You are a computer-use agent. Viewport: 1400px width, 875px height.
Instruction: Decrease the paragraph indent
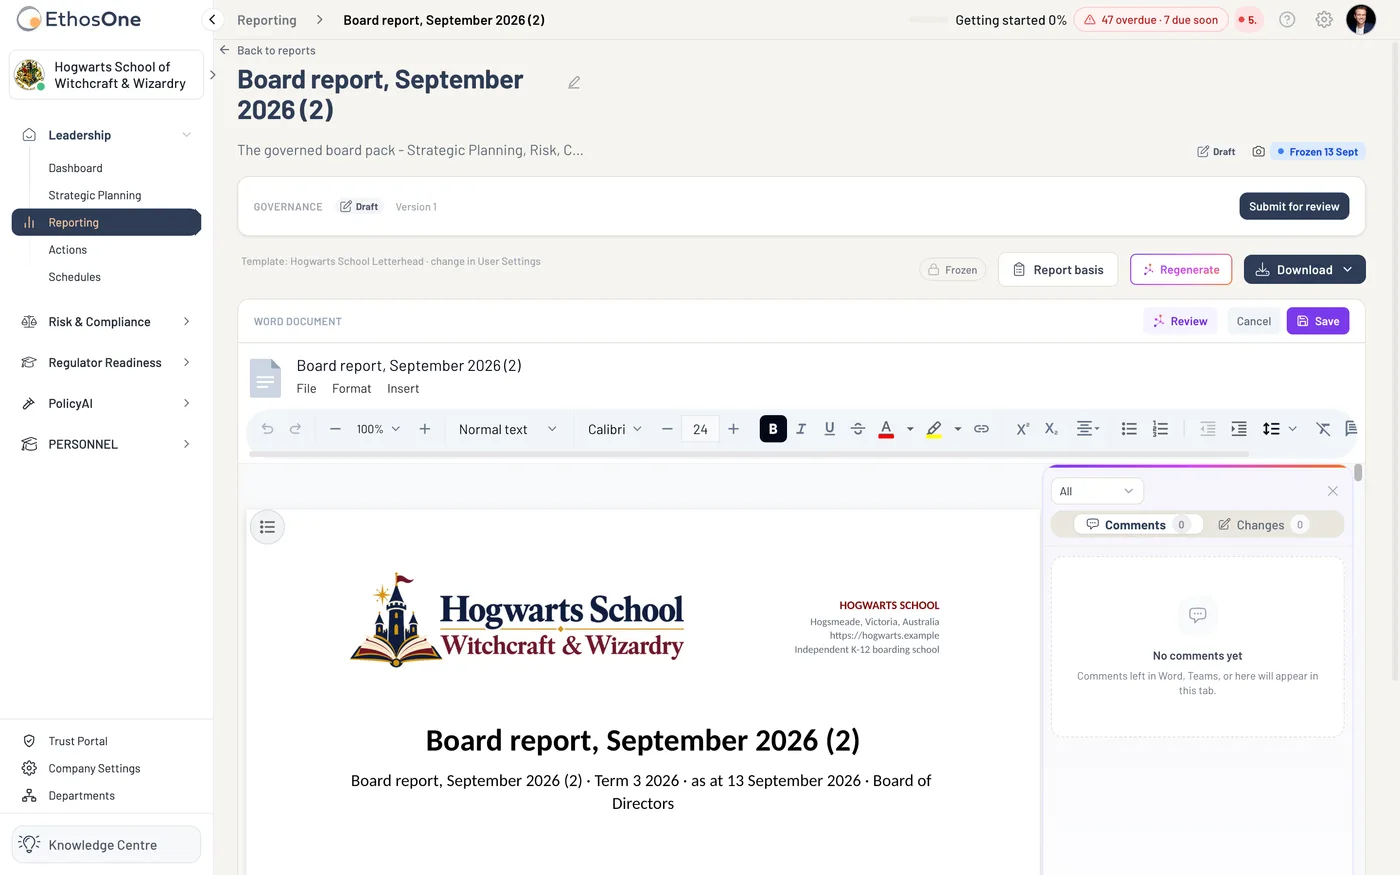[x=1208, y=429]
